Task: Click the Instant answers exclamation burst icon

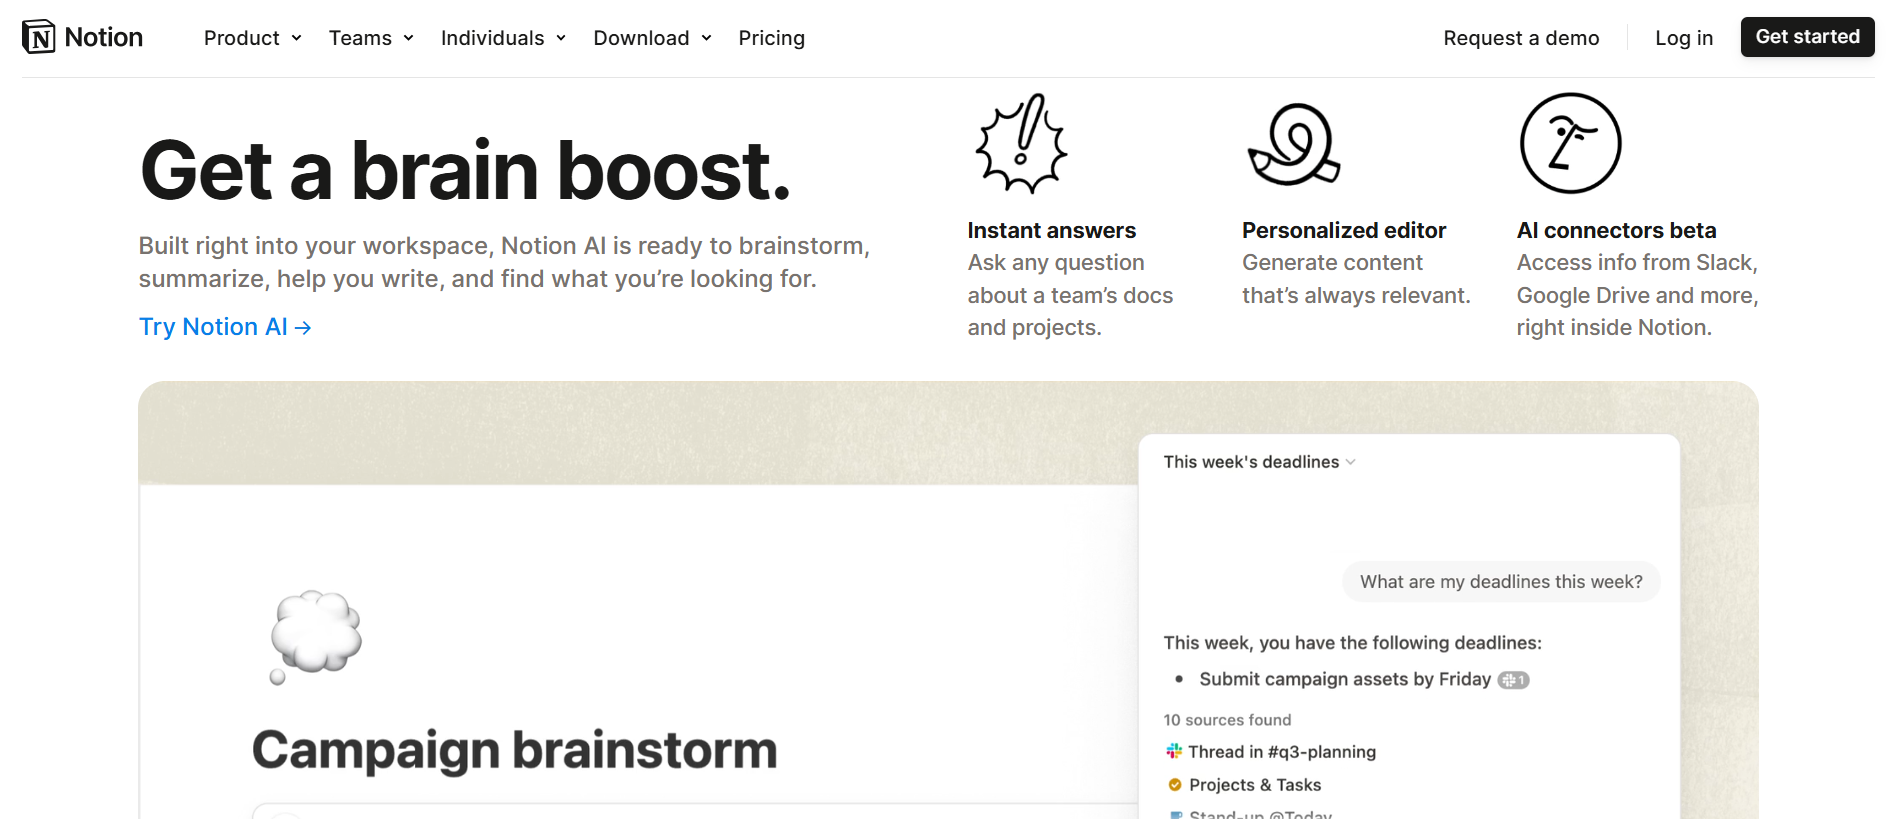Action: click(1021, 143)
